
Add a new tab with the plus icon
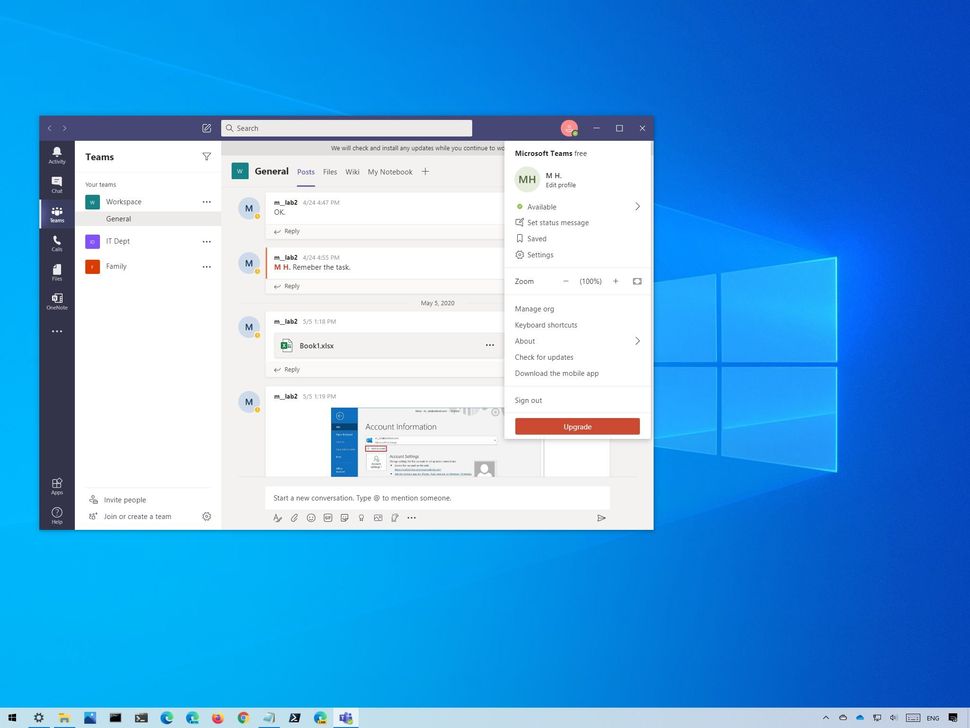point(425,171)
